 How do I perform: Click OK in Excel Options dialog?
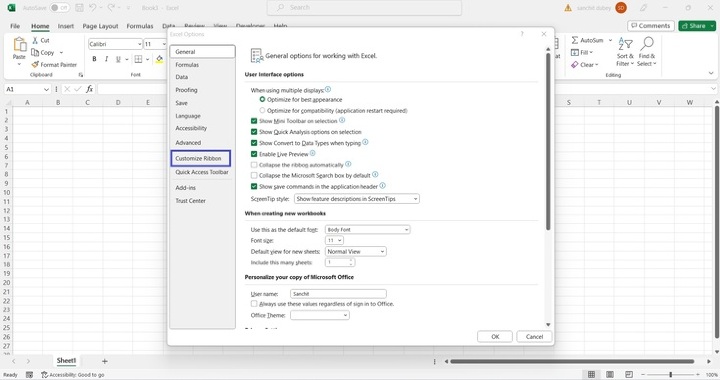(495, 336)
